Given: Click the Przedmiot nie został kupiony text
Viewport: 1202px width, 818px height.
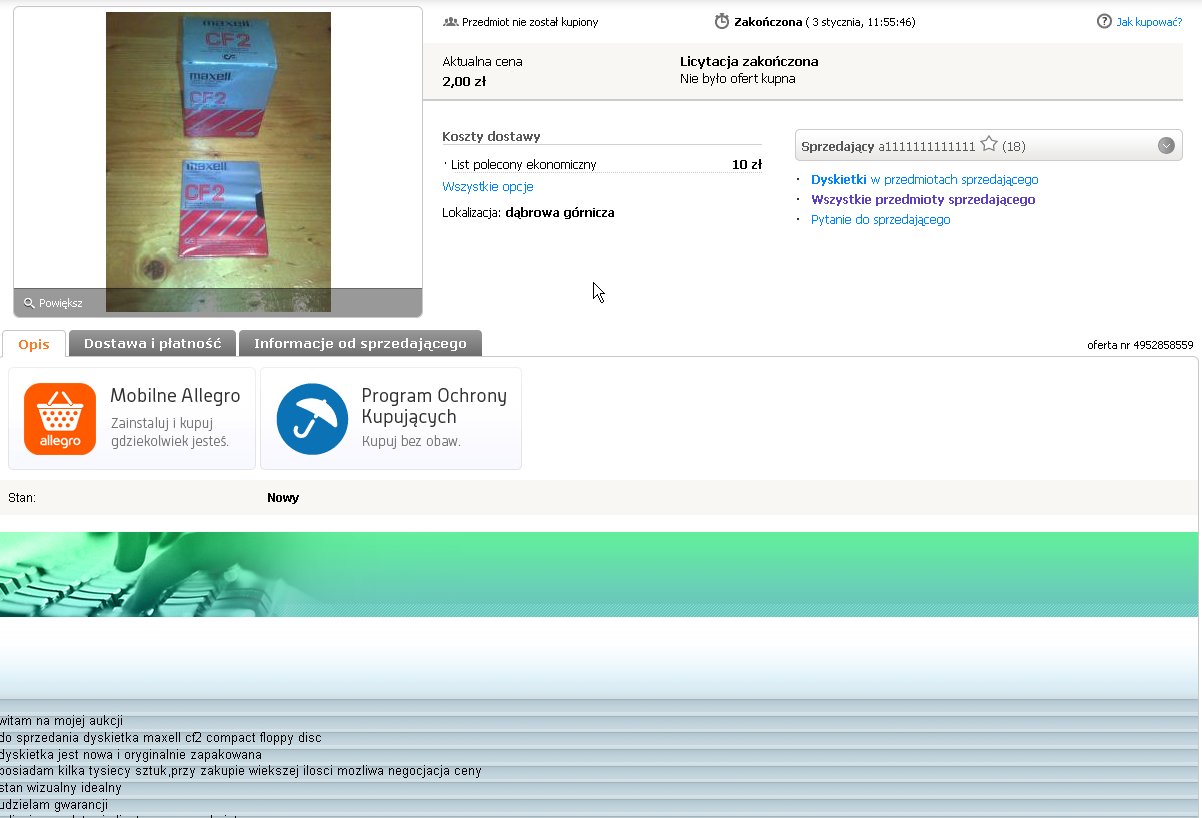Looking at the screenshot, I should [530, 22].
